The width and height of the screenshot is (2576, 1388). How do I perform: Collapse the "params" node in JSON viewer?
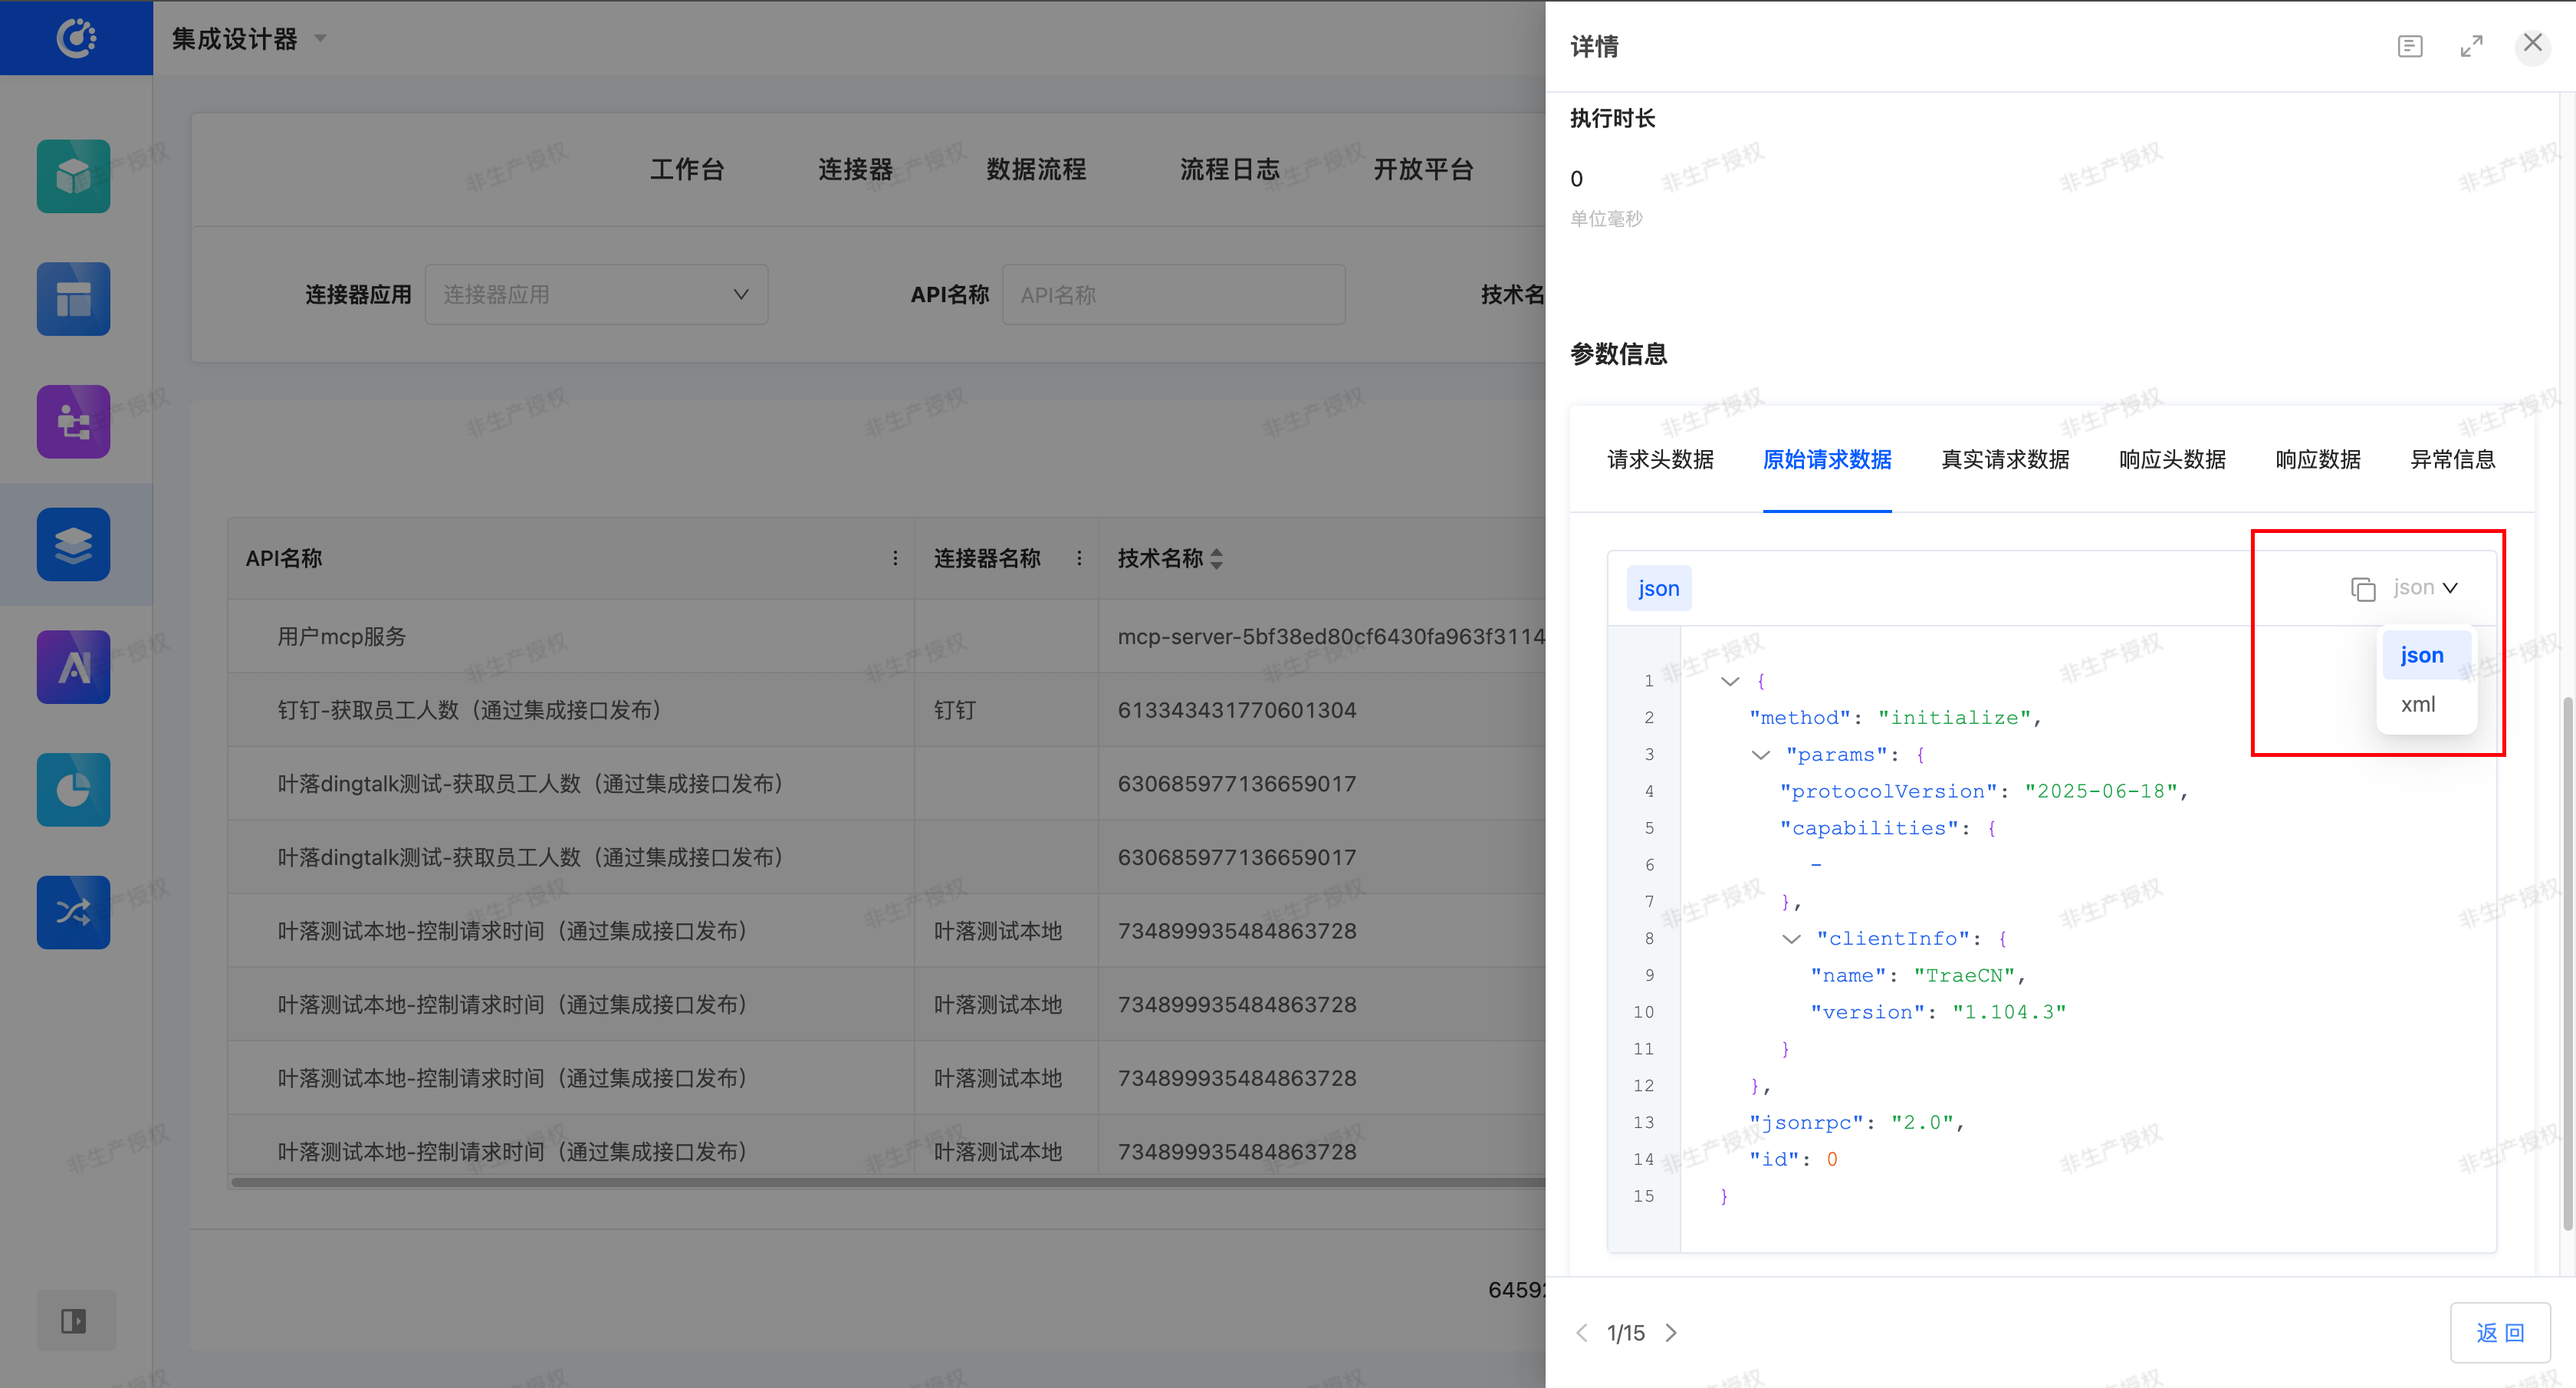(1761, 755)
